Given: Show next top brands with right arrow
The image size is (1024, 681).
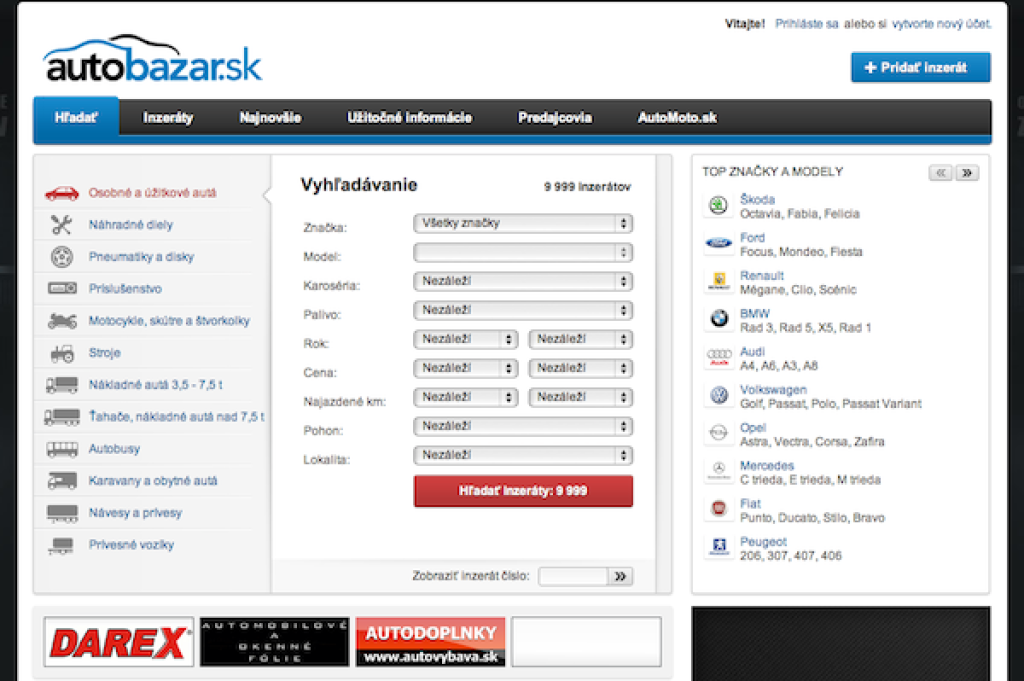Looking at the screenshot, I should click(967, 173).
